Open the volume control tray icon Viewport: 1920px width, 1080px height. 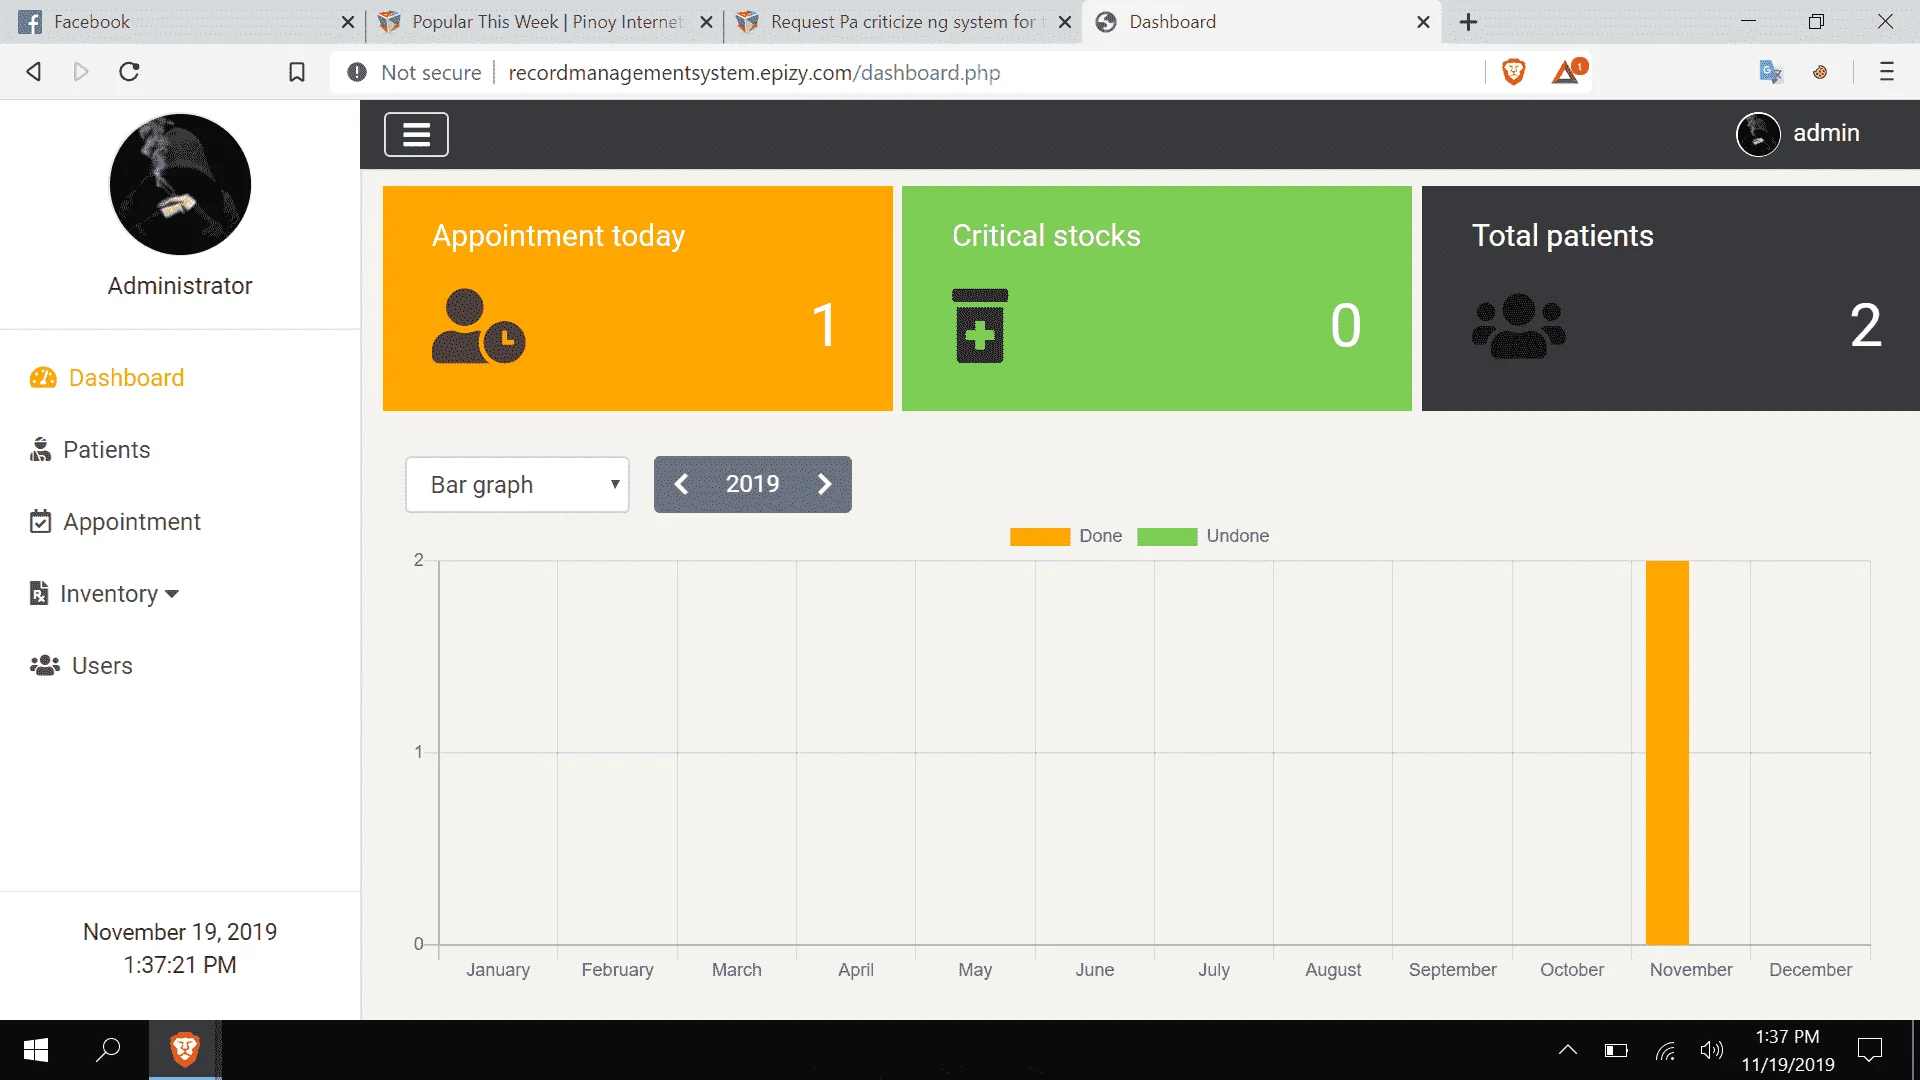[1712, 1050]
